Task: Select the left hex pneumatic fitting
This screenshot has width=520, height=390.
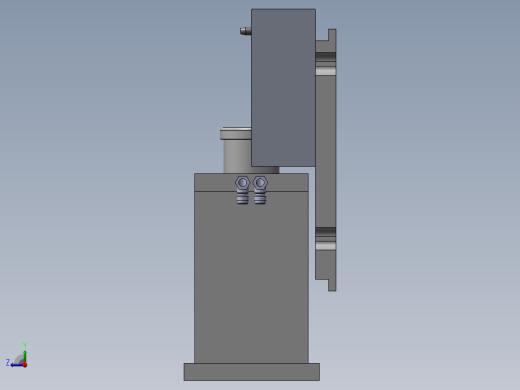Action: pos(242,190)
